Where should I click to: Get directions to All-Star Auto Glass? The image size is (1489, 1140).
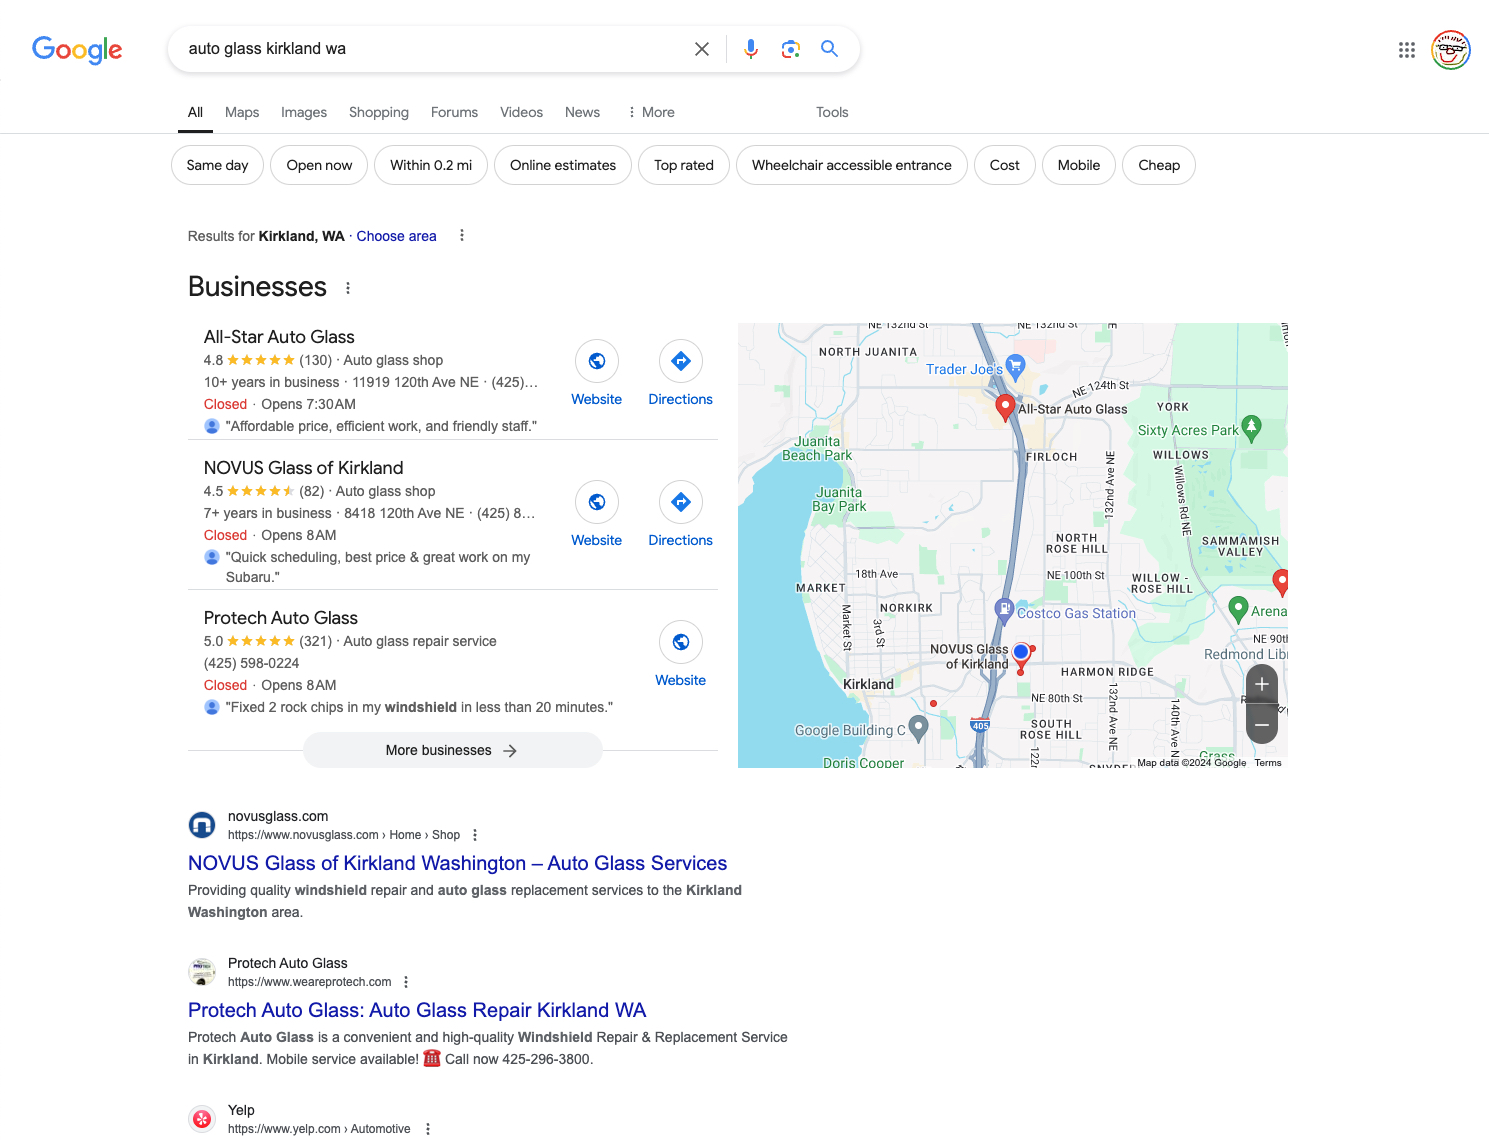[681, 361]
